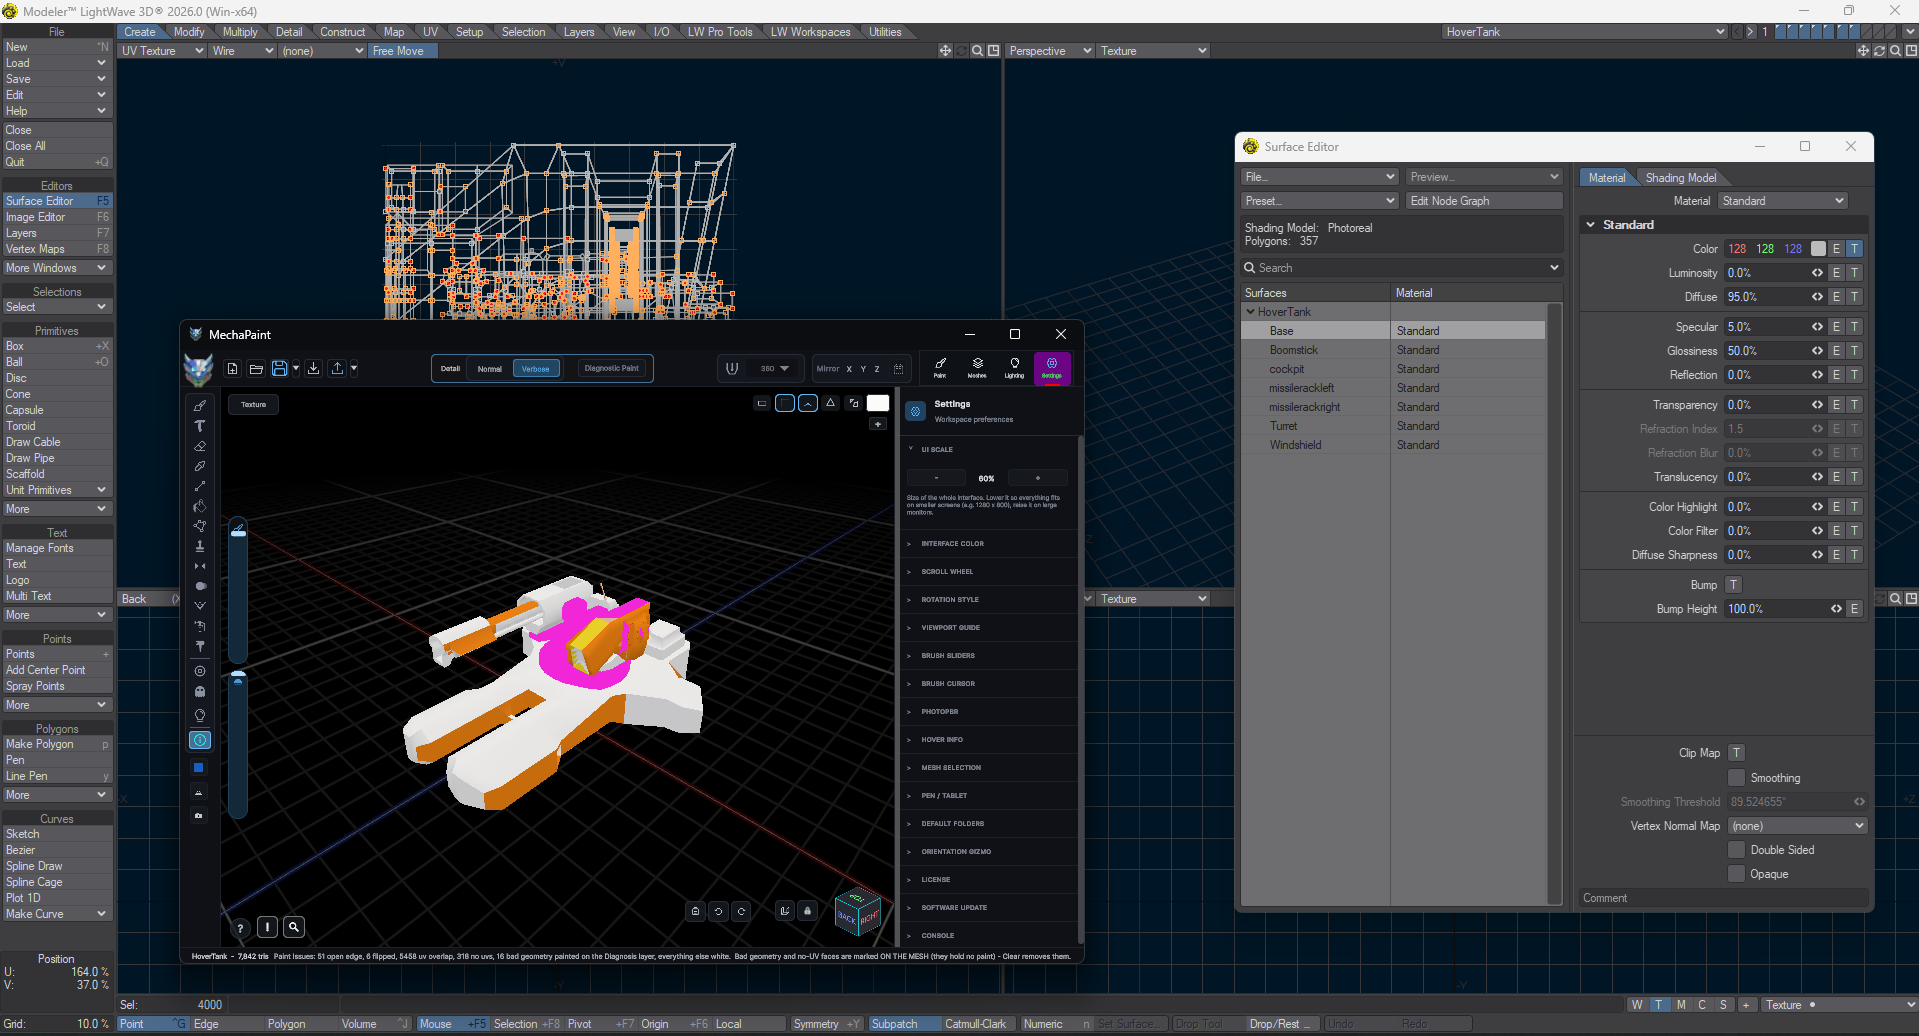This screenshot has height=1036, width=1919.
Task: Select Normal detail mode
Action: point(490,369)
